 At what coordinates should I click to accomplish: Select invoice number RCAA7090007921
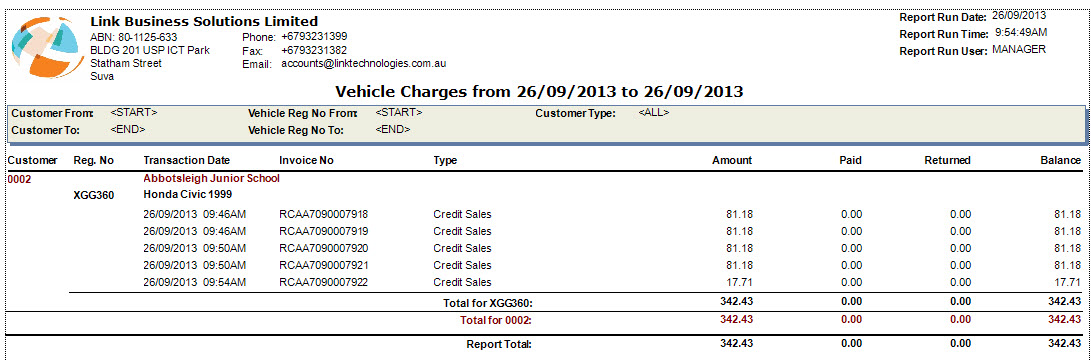click(324, 265)
